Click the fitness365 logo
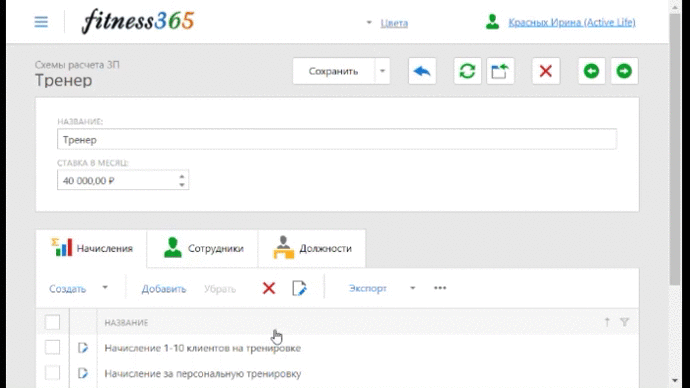The image size is (690, 388). coord(138,22)
